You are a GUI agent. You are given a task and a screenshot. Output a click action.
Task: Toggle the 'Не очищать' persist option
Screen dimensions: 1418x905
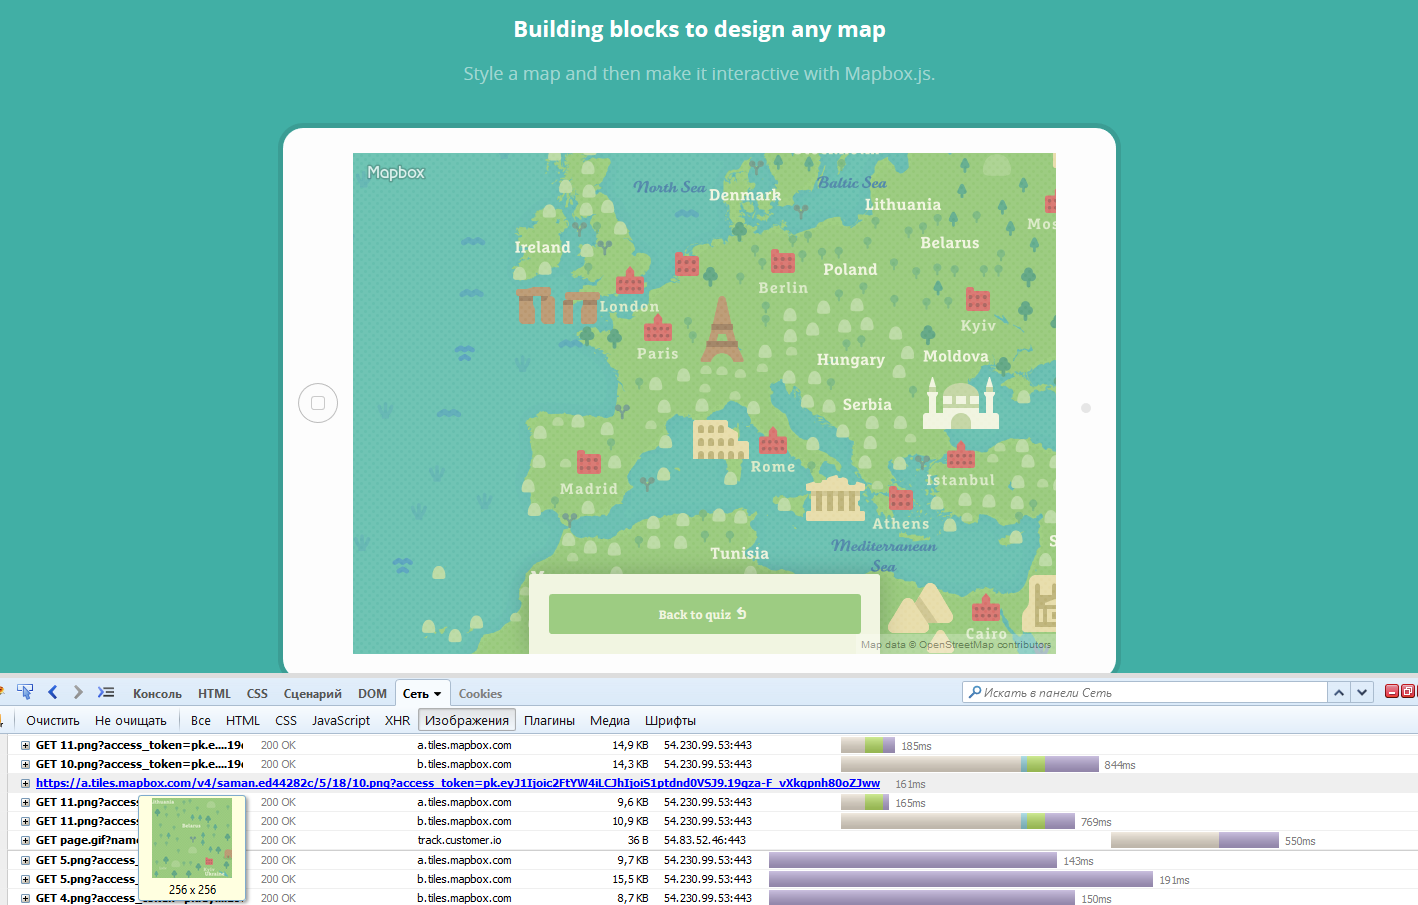131,720
